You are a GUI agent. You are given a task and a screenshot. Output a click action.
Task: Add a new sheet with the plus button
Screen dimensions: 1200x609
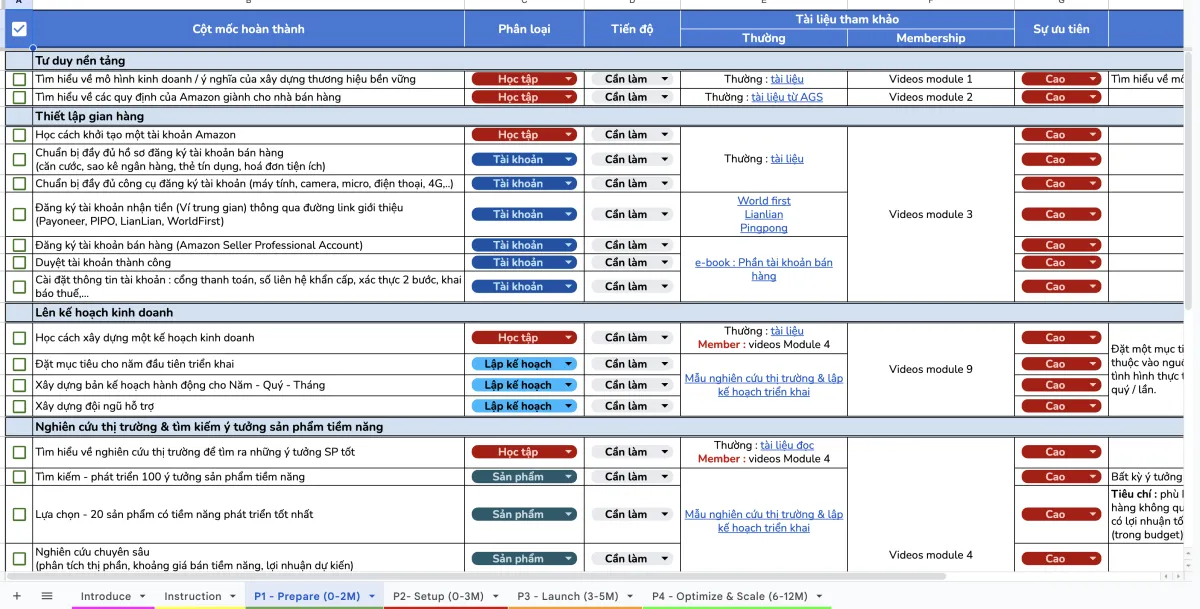click(x=16, y=596)
